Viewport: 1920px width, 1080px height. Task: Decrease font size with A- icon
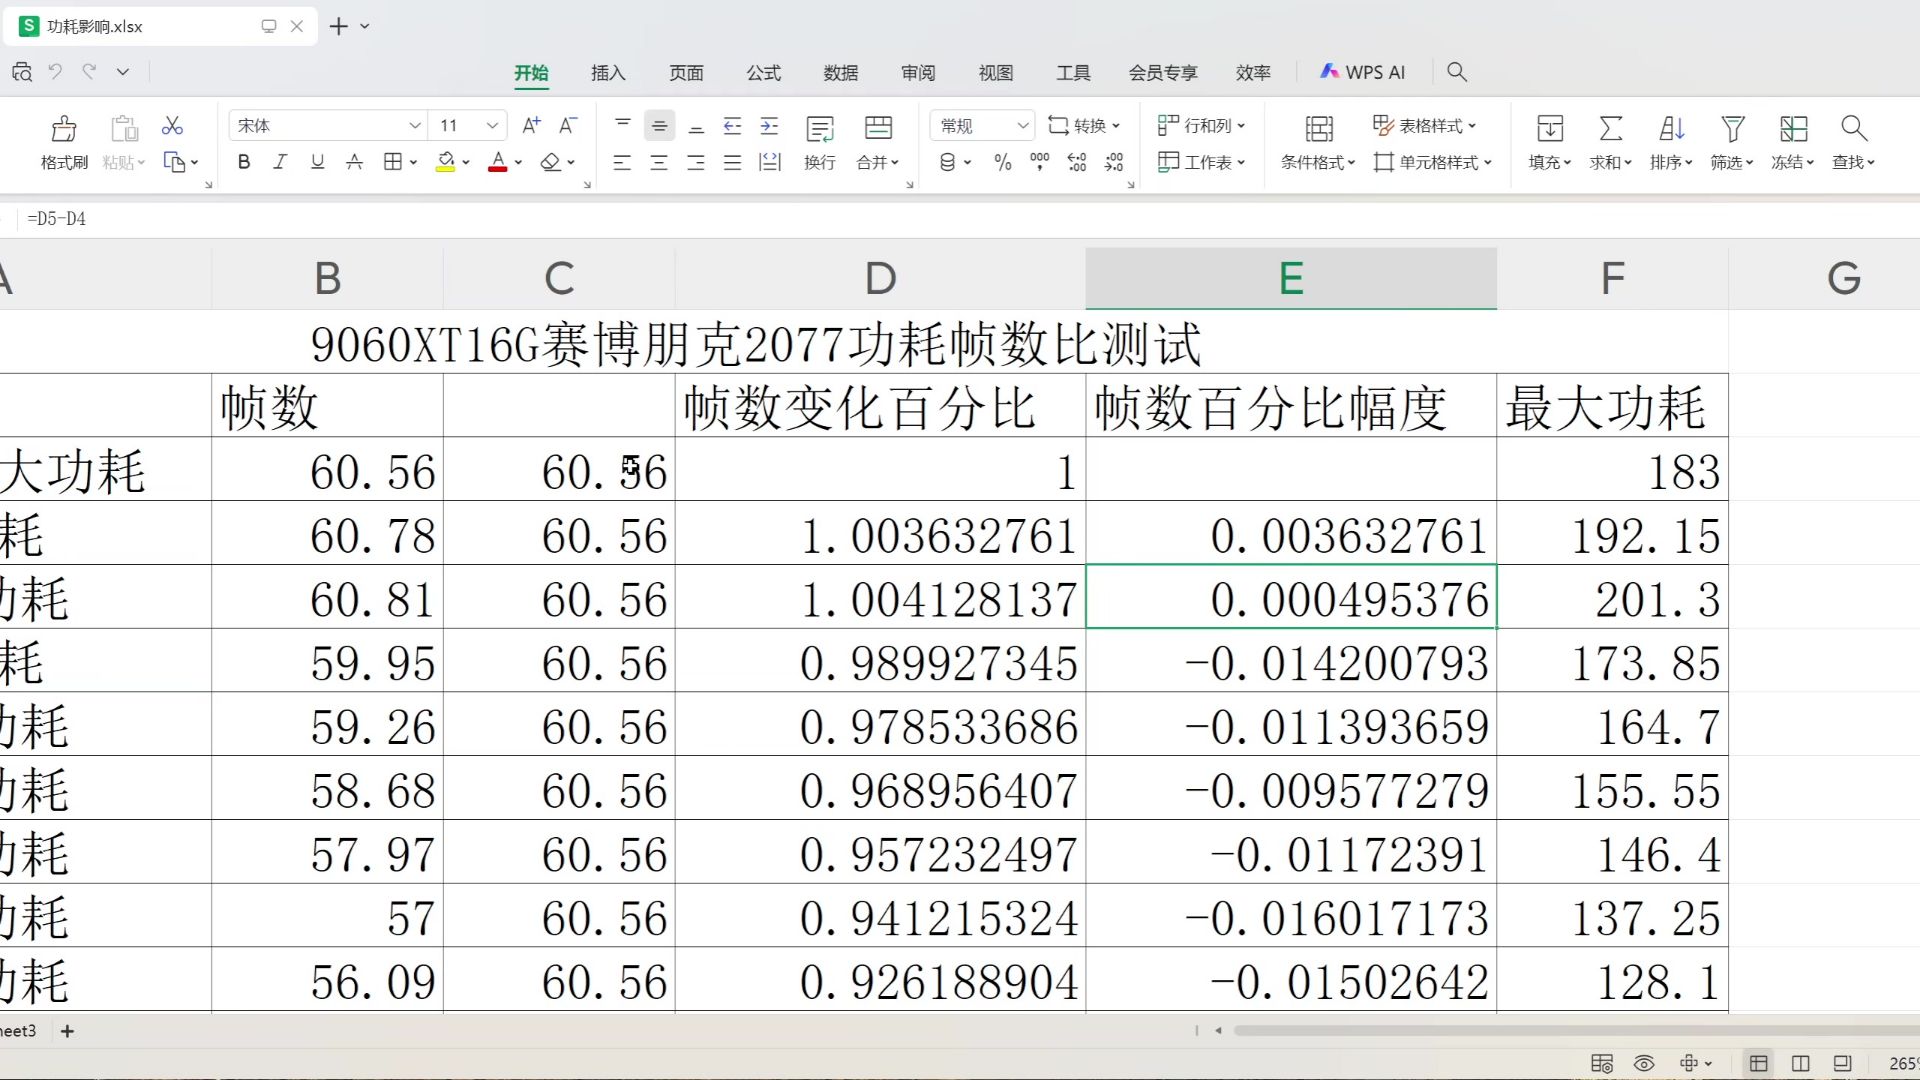567,125
